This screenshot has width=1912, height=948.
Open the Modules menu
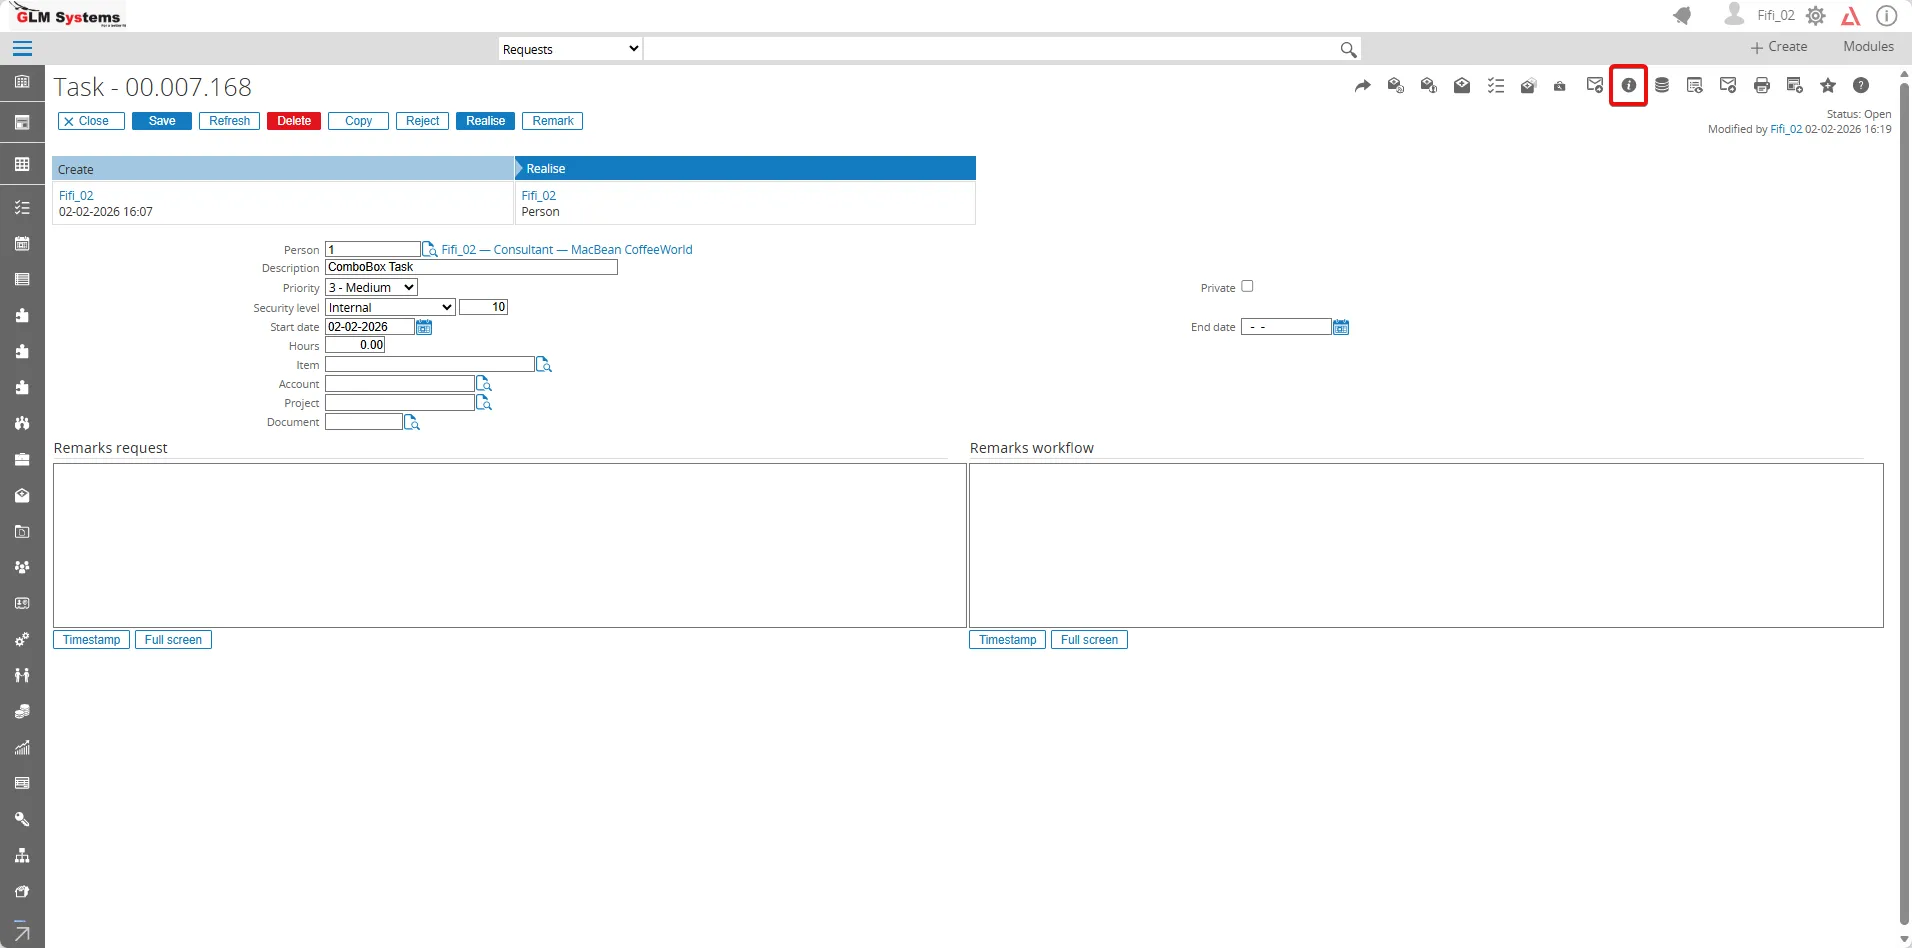[x=1868, y=47]
